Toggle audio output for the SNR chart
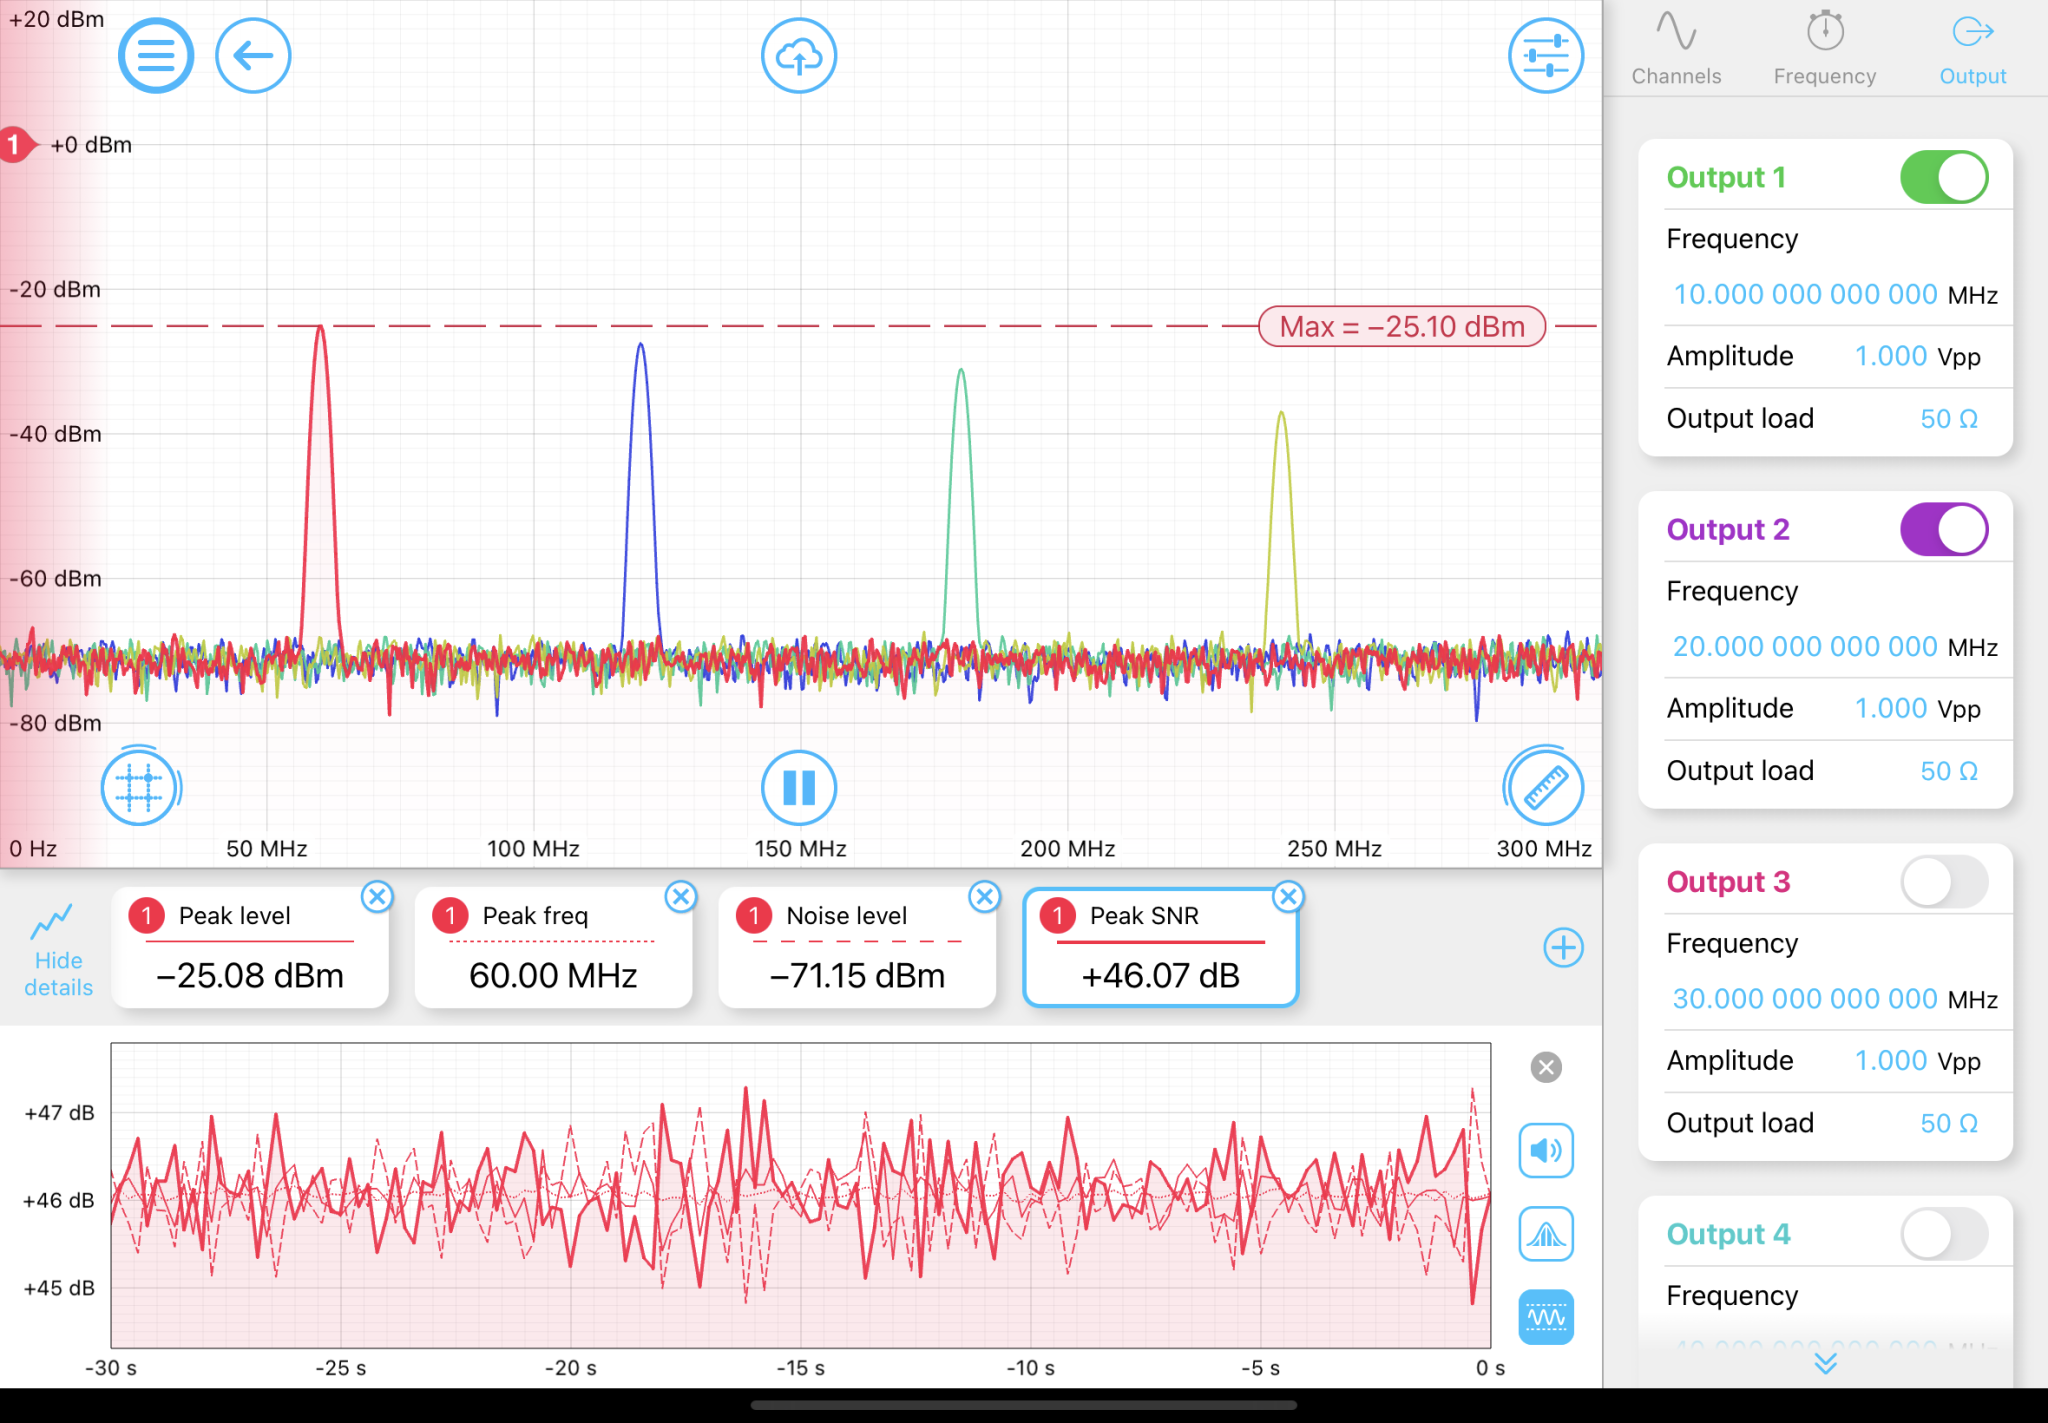Viewport: 2048px width, 1423px height. (x=1545, y=1151)
